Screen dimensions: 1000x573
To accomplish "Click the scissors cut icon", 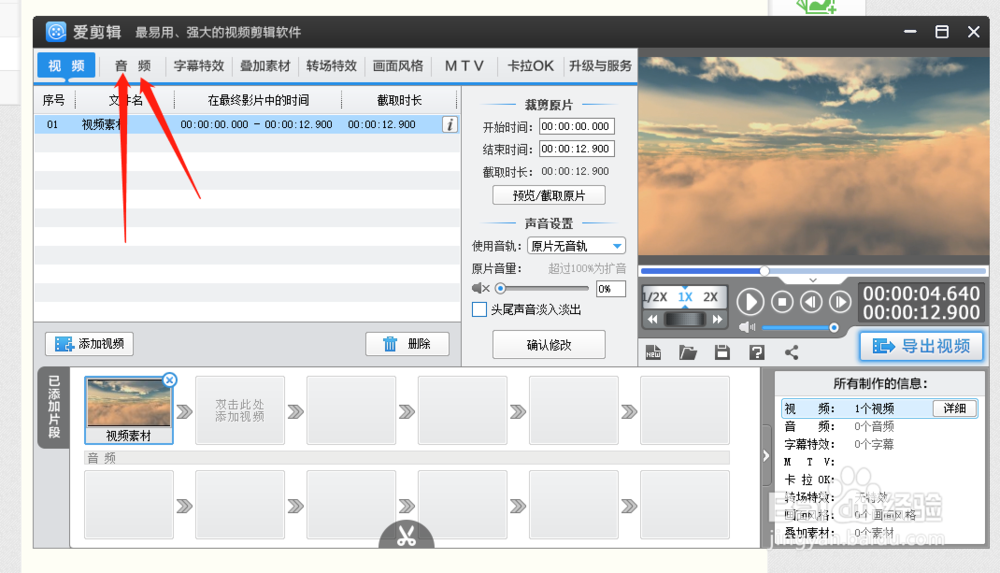I will click(406, 535).
